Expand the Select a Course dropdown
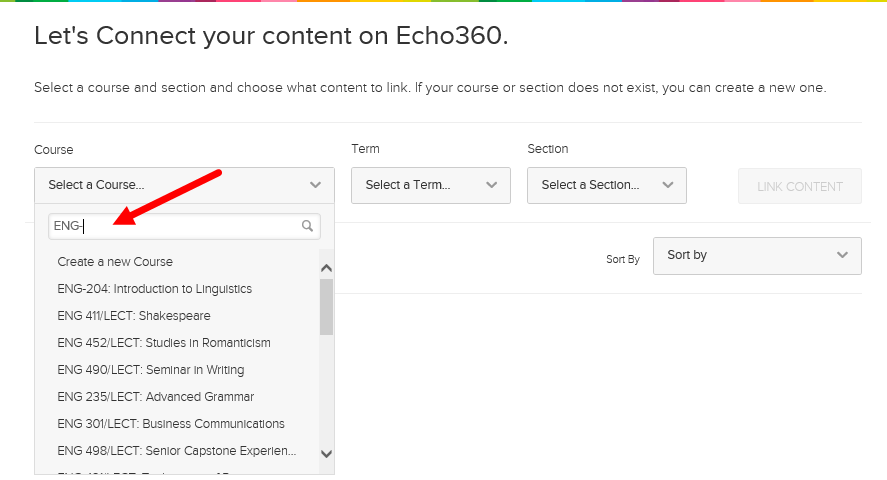 click(x=184, y=185)
